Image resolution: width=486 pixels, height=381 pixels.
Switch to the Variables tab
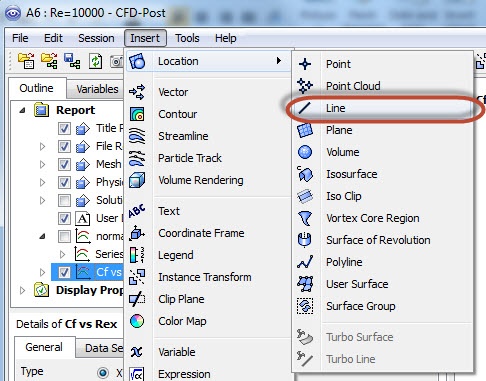coord(97,89)
